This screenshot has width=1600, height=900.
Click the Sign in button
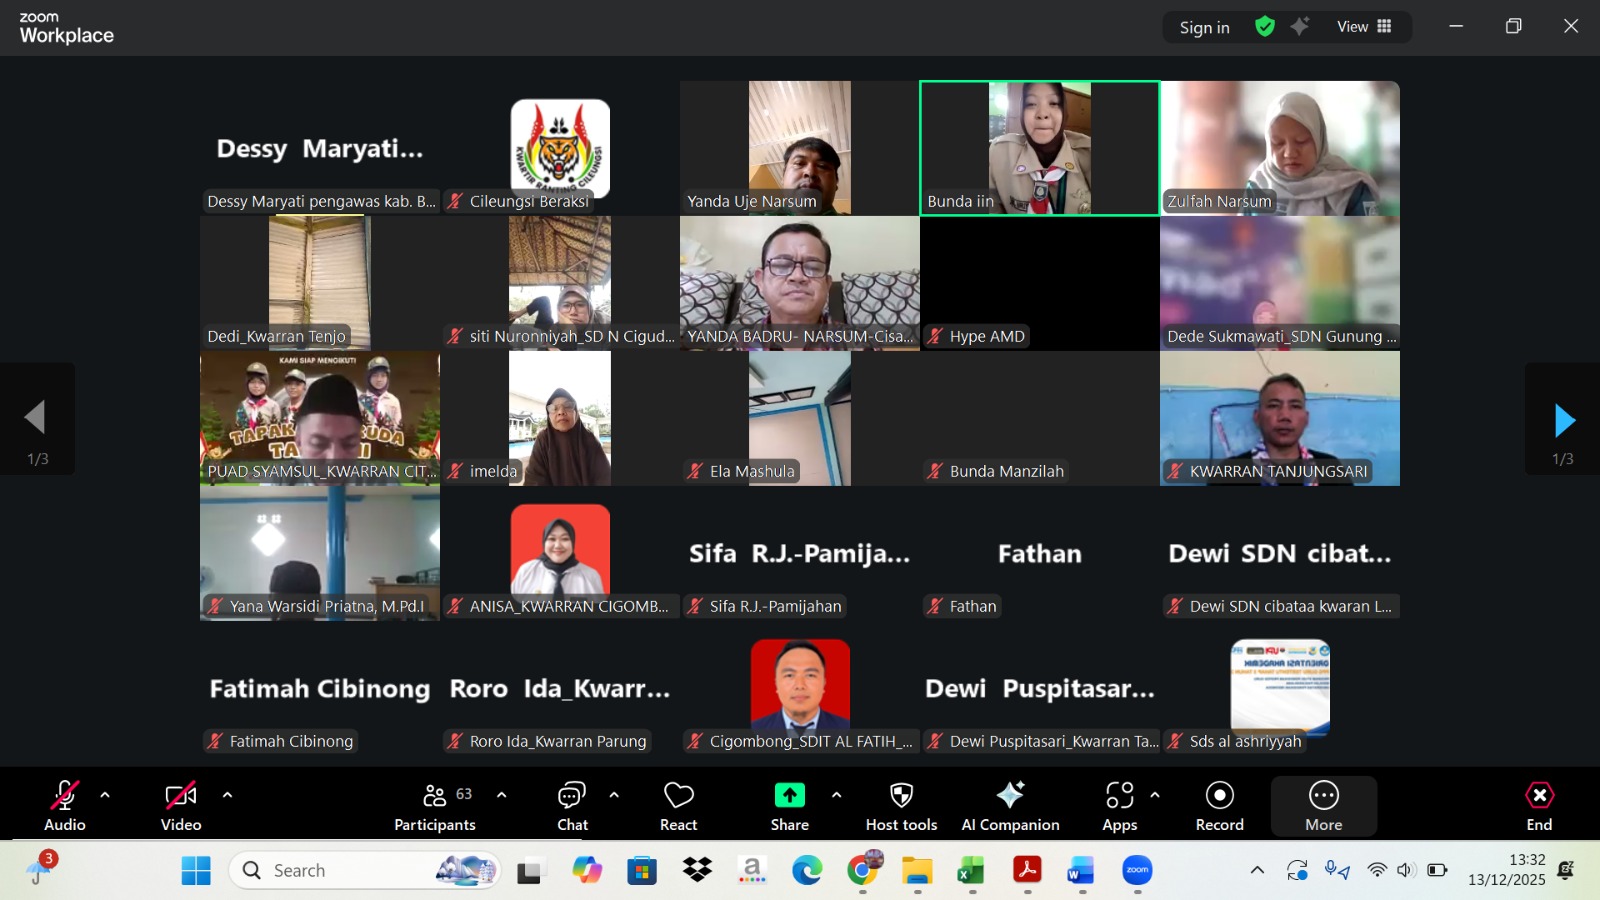1204,27
